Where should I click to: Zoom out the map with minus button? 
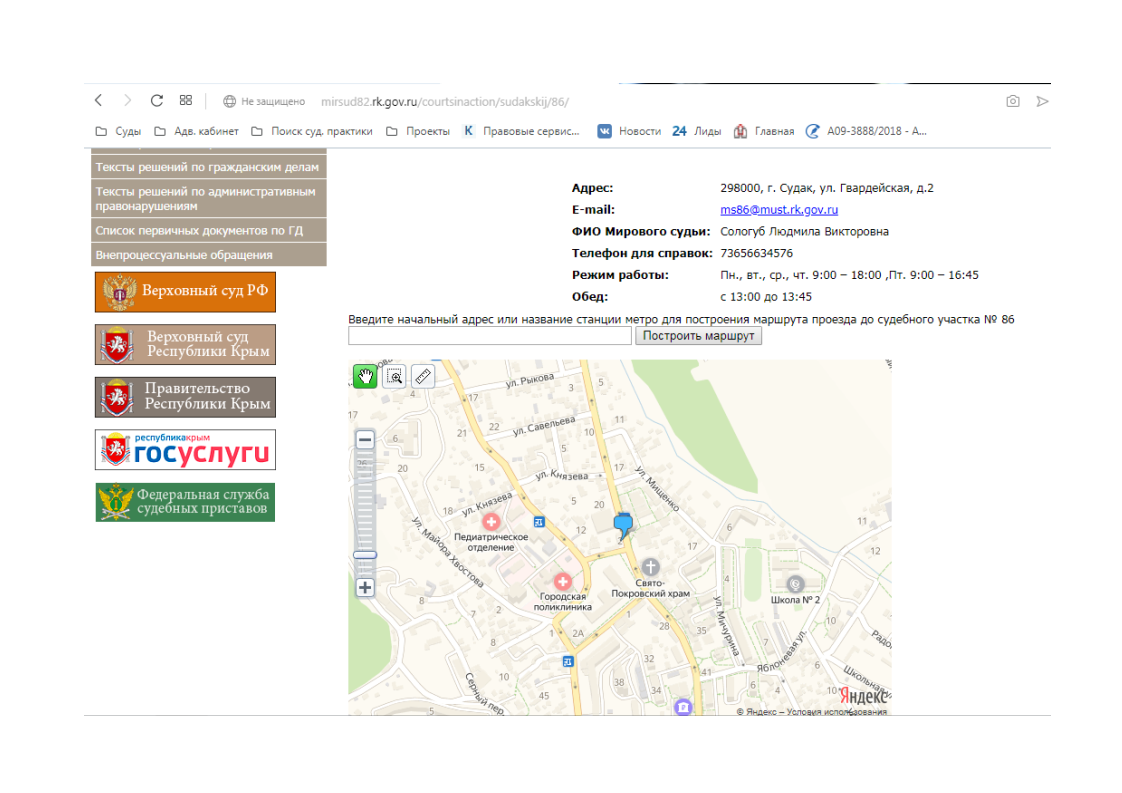click(365, 439)
